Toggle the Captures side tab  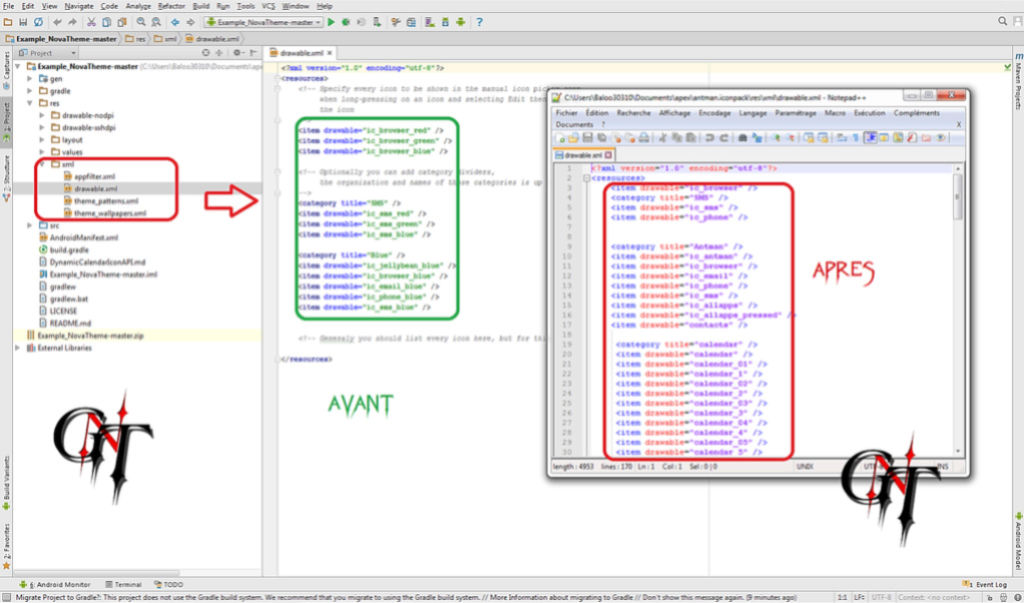[x=7, y=71]
